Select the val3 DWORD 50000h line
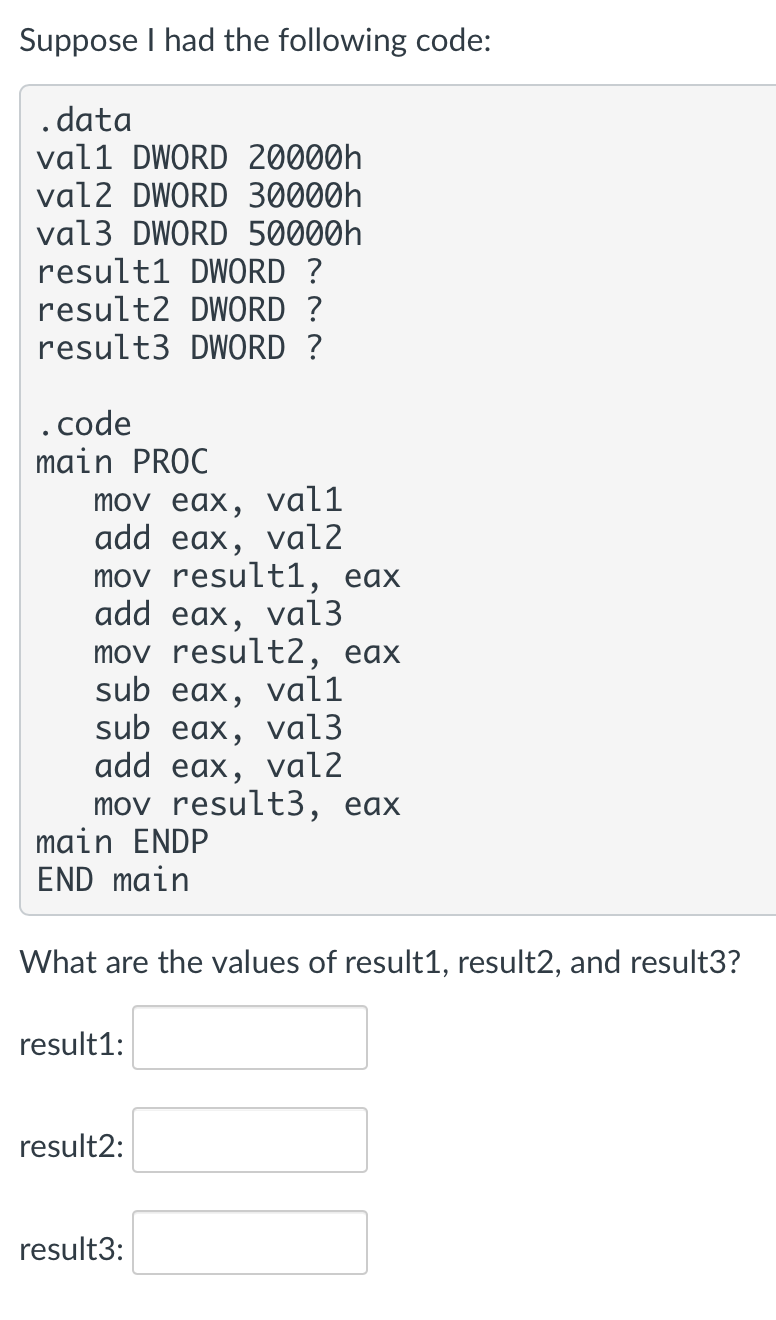The height and width of the screenshot is (1320, 776). 199,234
